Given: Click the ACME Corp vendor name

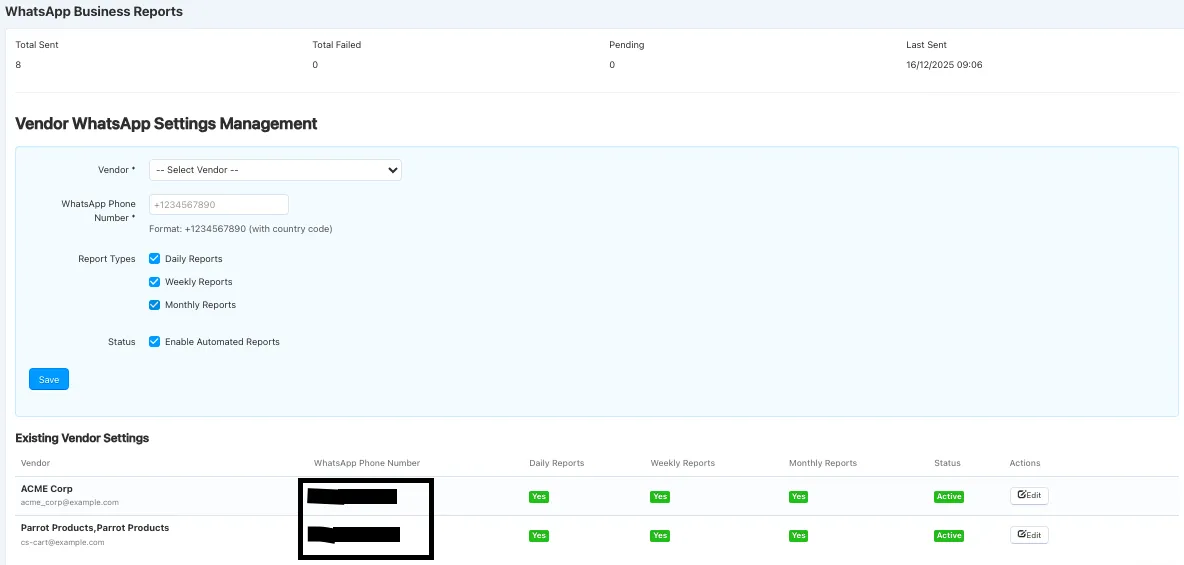Looking at the screenshot, I should [x=47, y=489].
